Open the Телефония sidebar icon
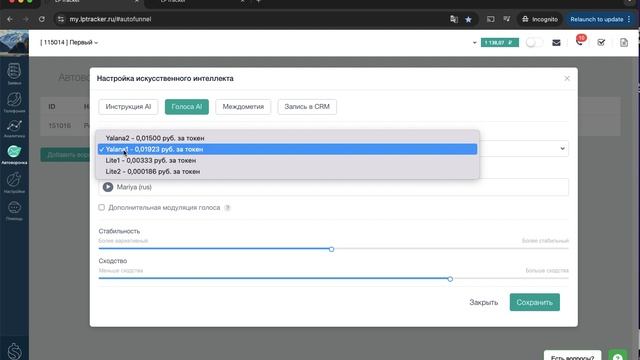Image resolution: width=640 pixels, height=360 pixels. click(x=14, y=102)
